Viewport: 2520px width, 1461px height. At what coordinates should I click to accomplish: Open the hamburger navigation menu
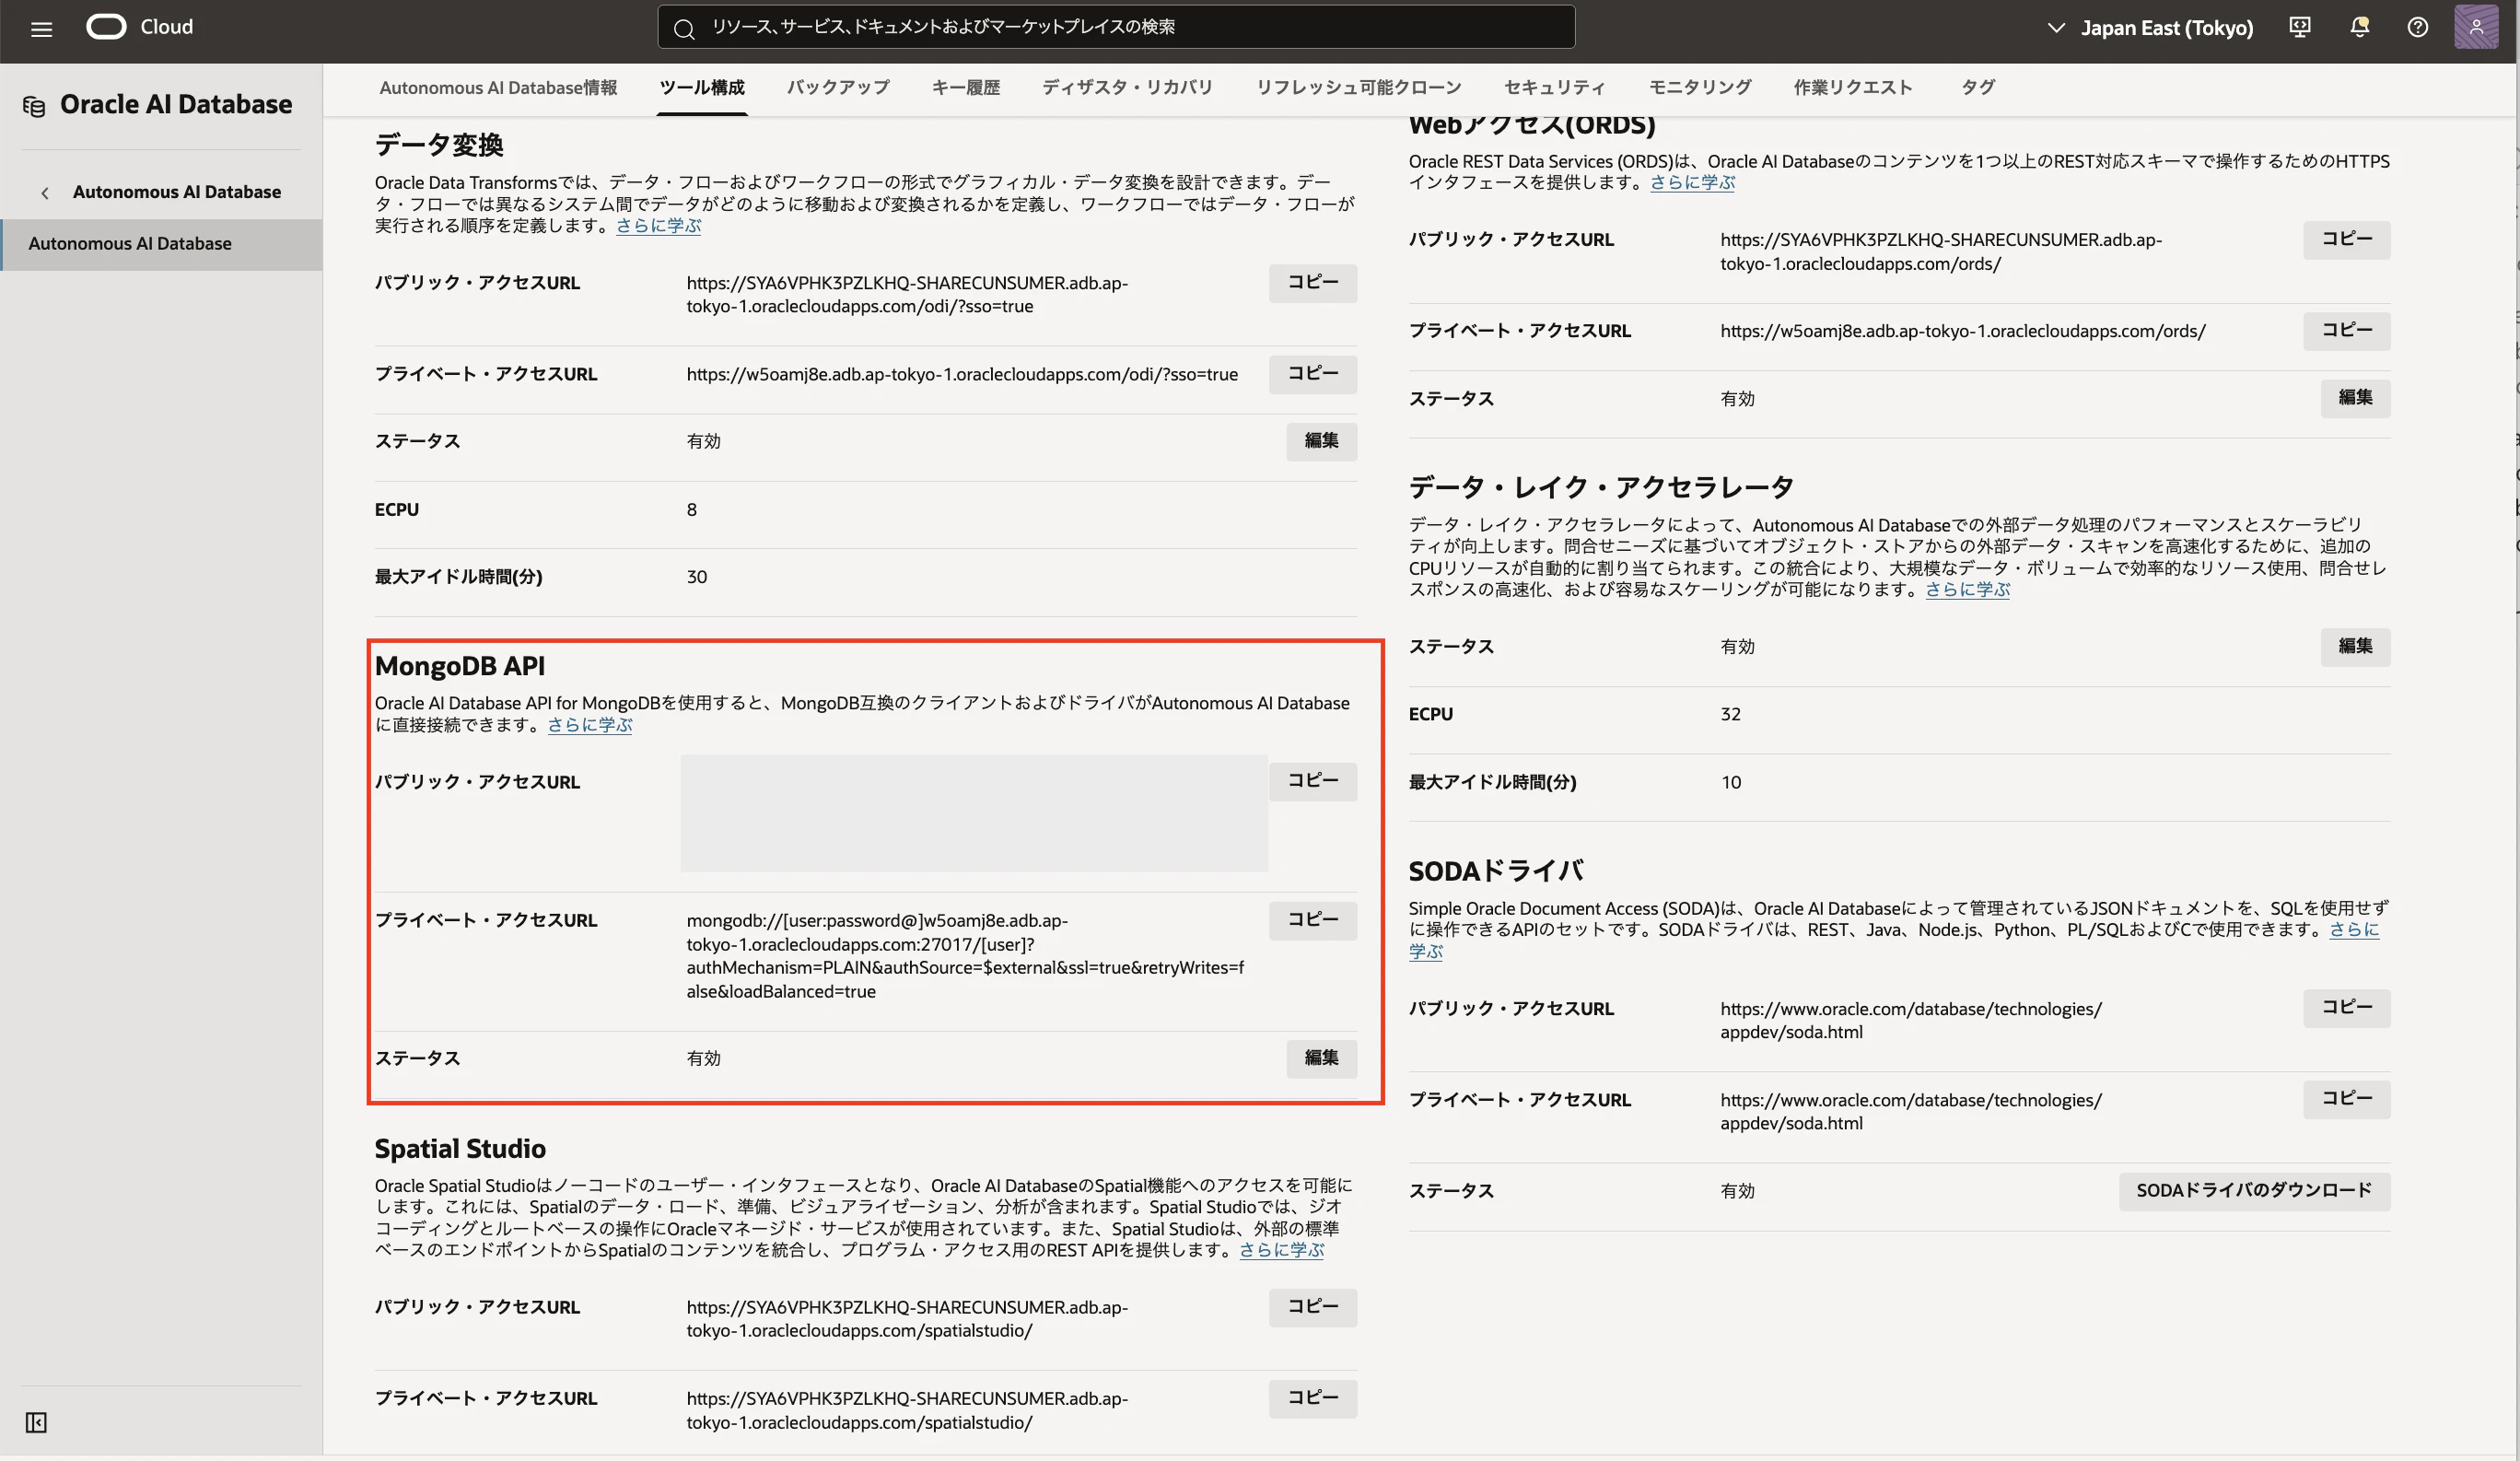41,28
